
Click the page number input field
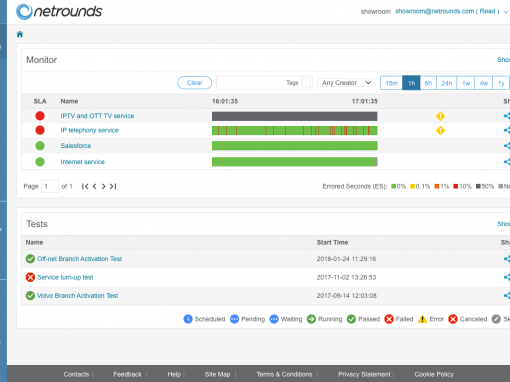(x=50, y=186)
